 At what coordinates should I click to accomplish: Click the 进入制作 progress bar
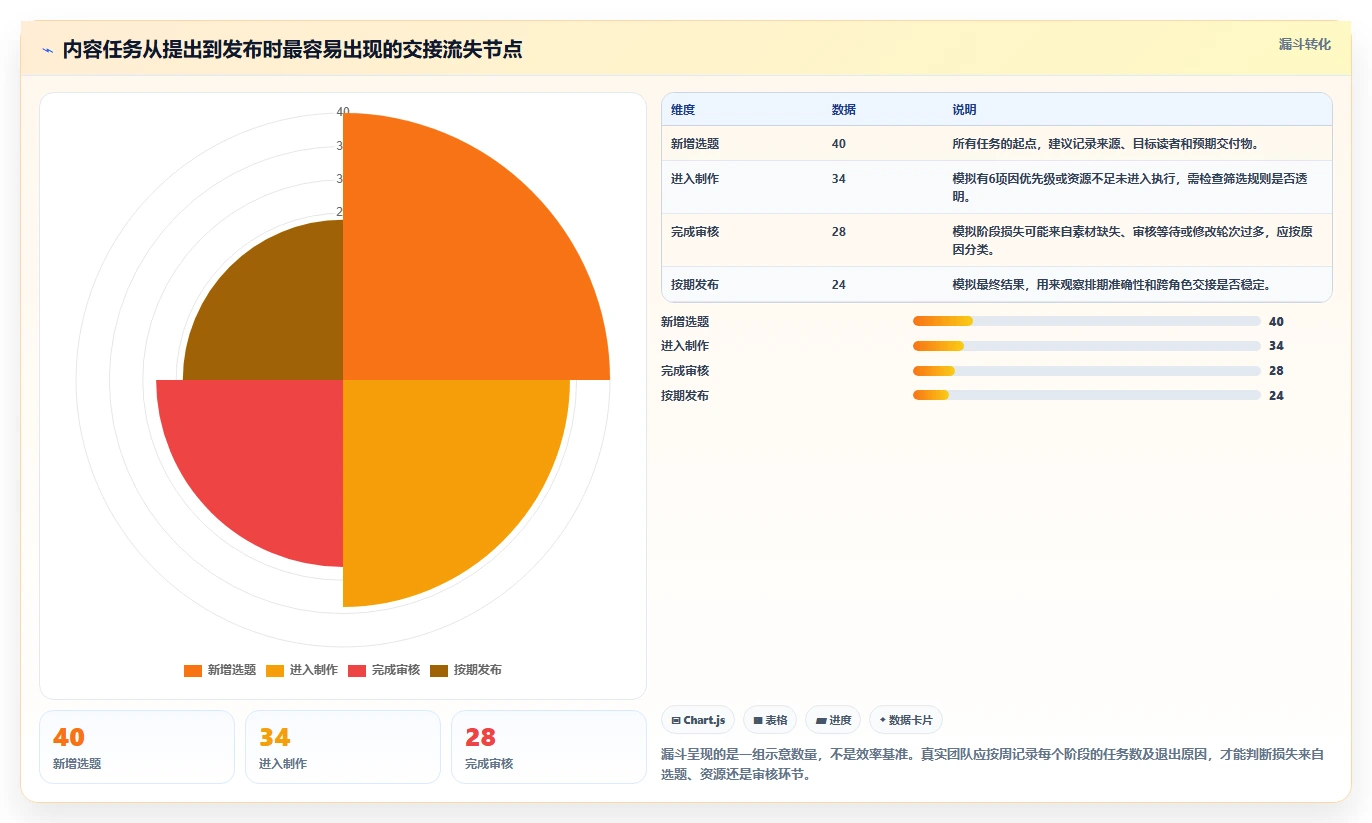coord(1086,346)
